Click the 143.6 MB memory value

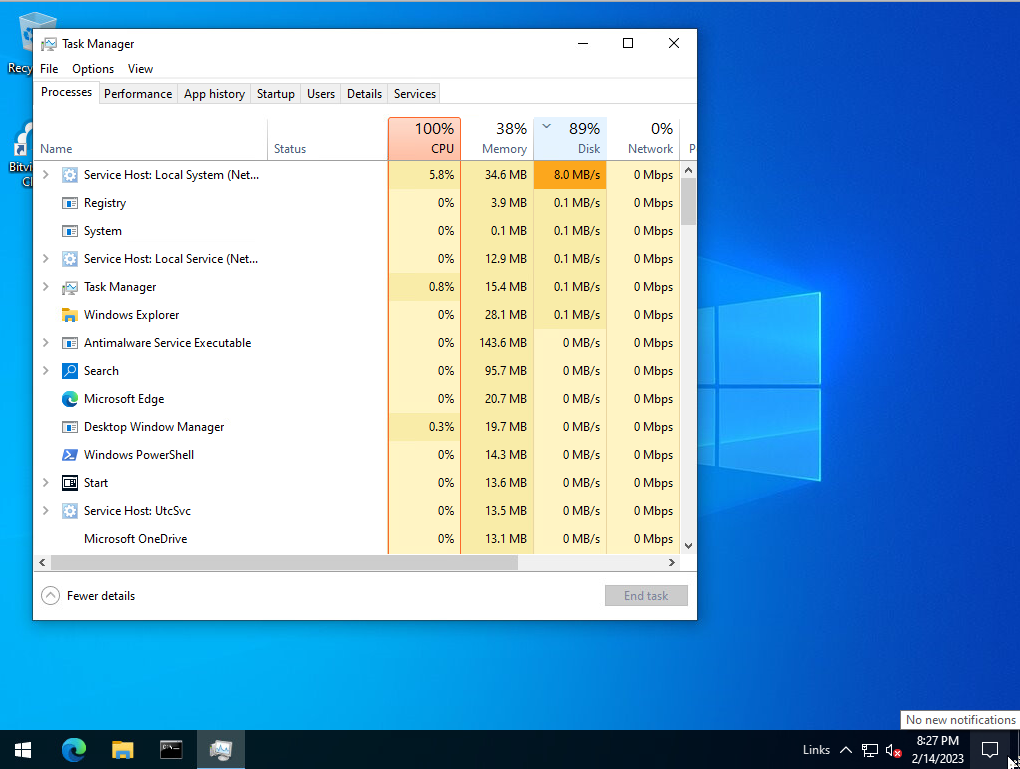pyautogui.click(x=503, y=343)
